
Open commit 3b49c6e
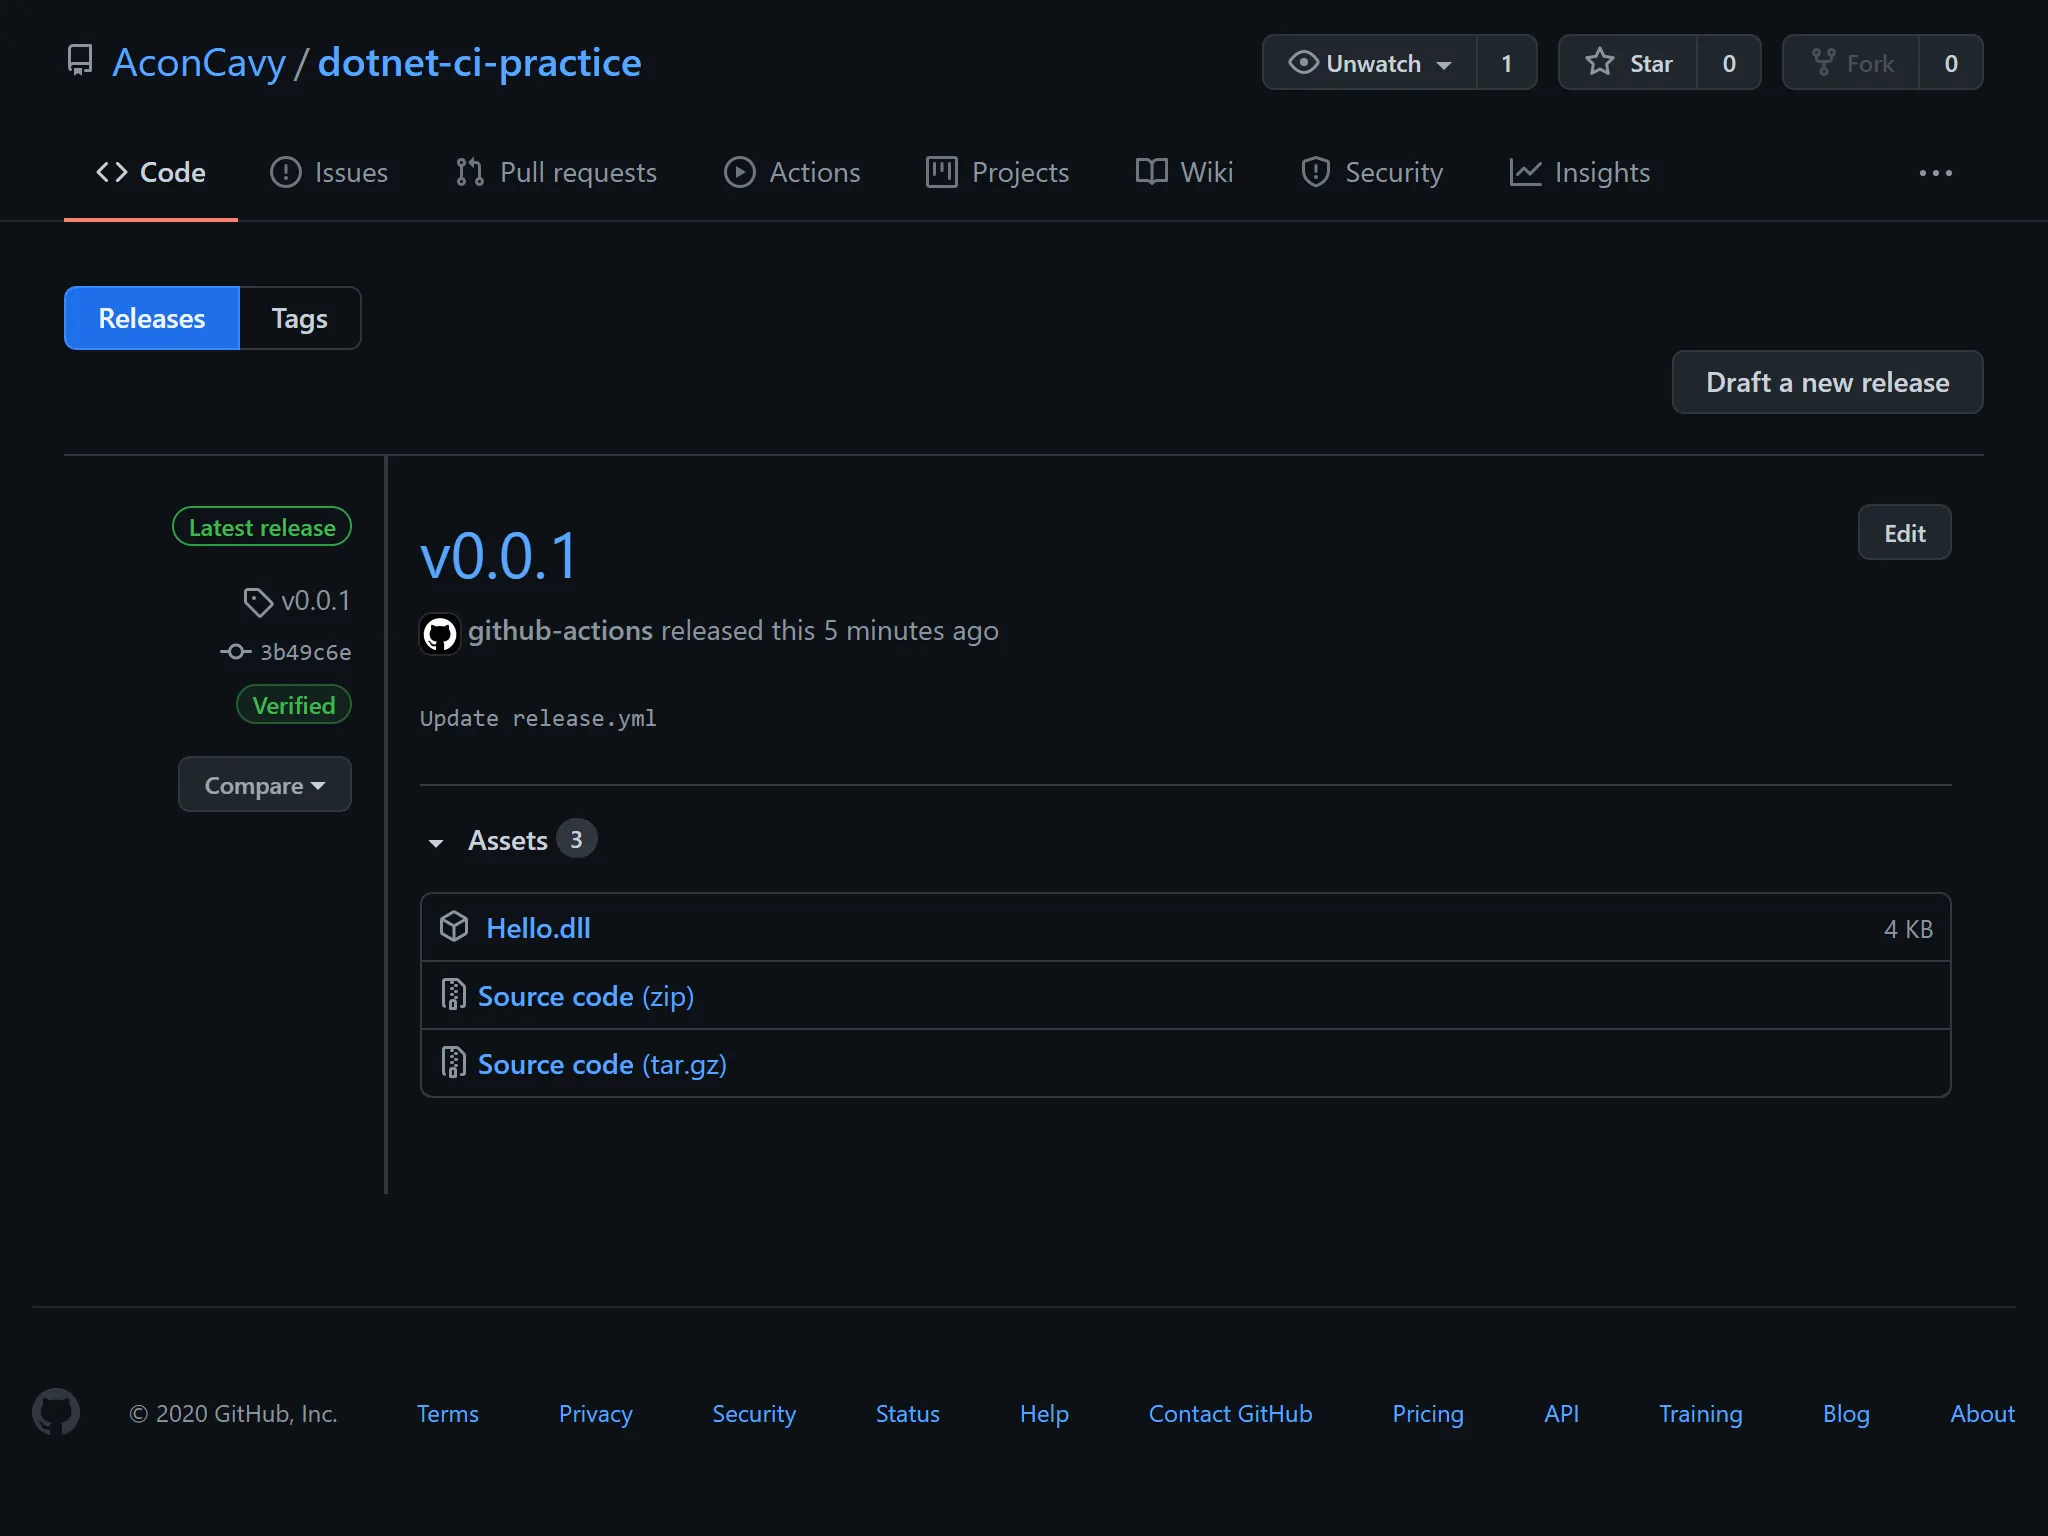coord(286,652)
